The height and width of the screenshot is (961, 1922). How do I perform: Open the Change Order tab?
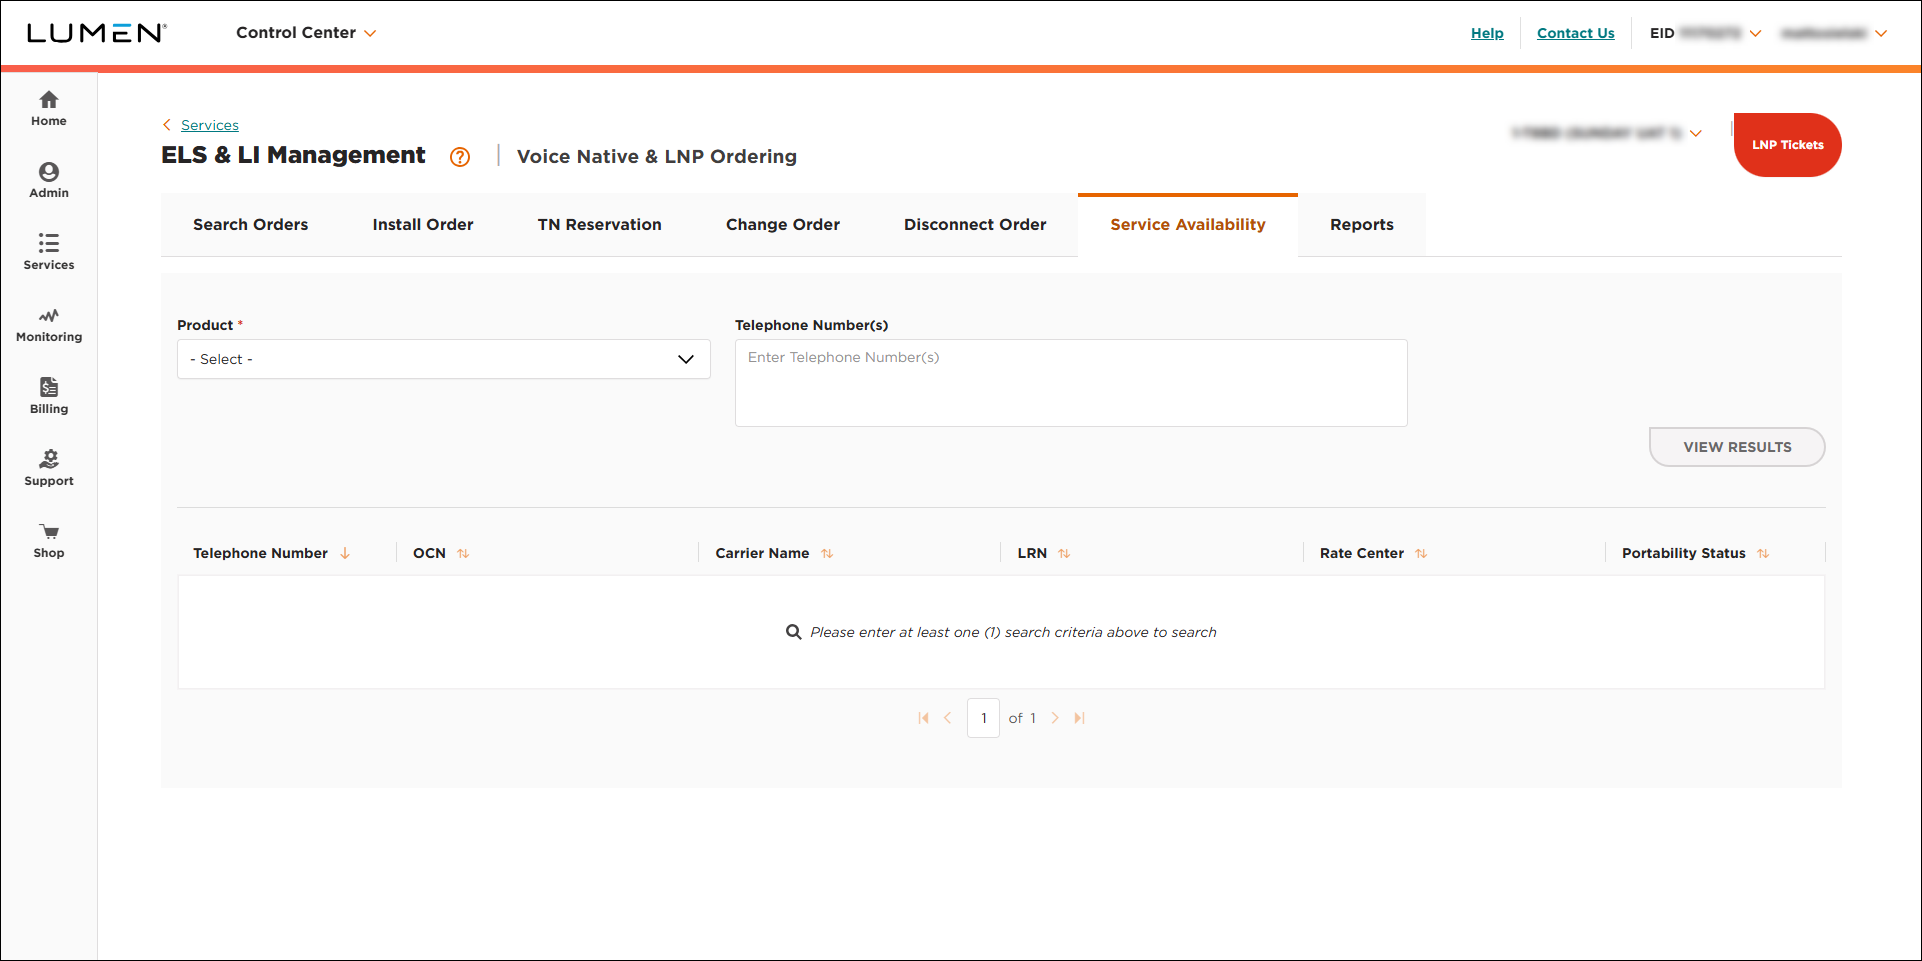pos(783,225)
